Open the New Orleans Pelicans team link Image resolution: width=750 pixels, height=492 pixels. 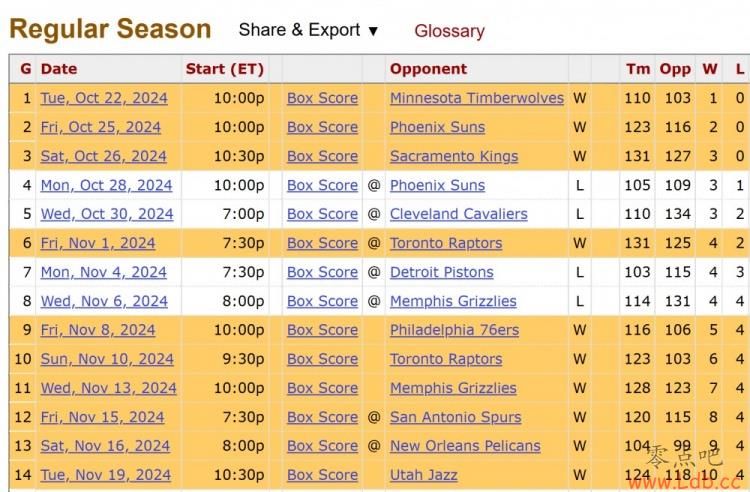(x=465, y=446)
